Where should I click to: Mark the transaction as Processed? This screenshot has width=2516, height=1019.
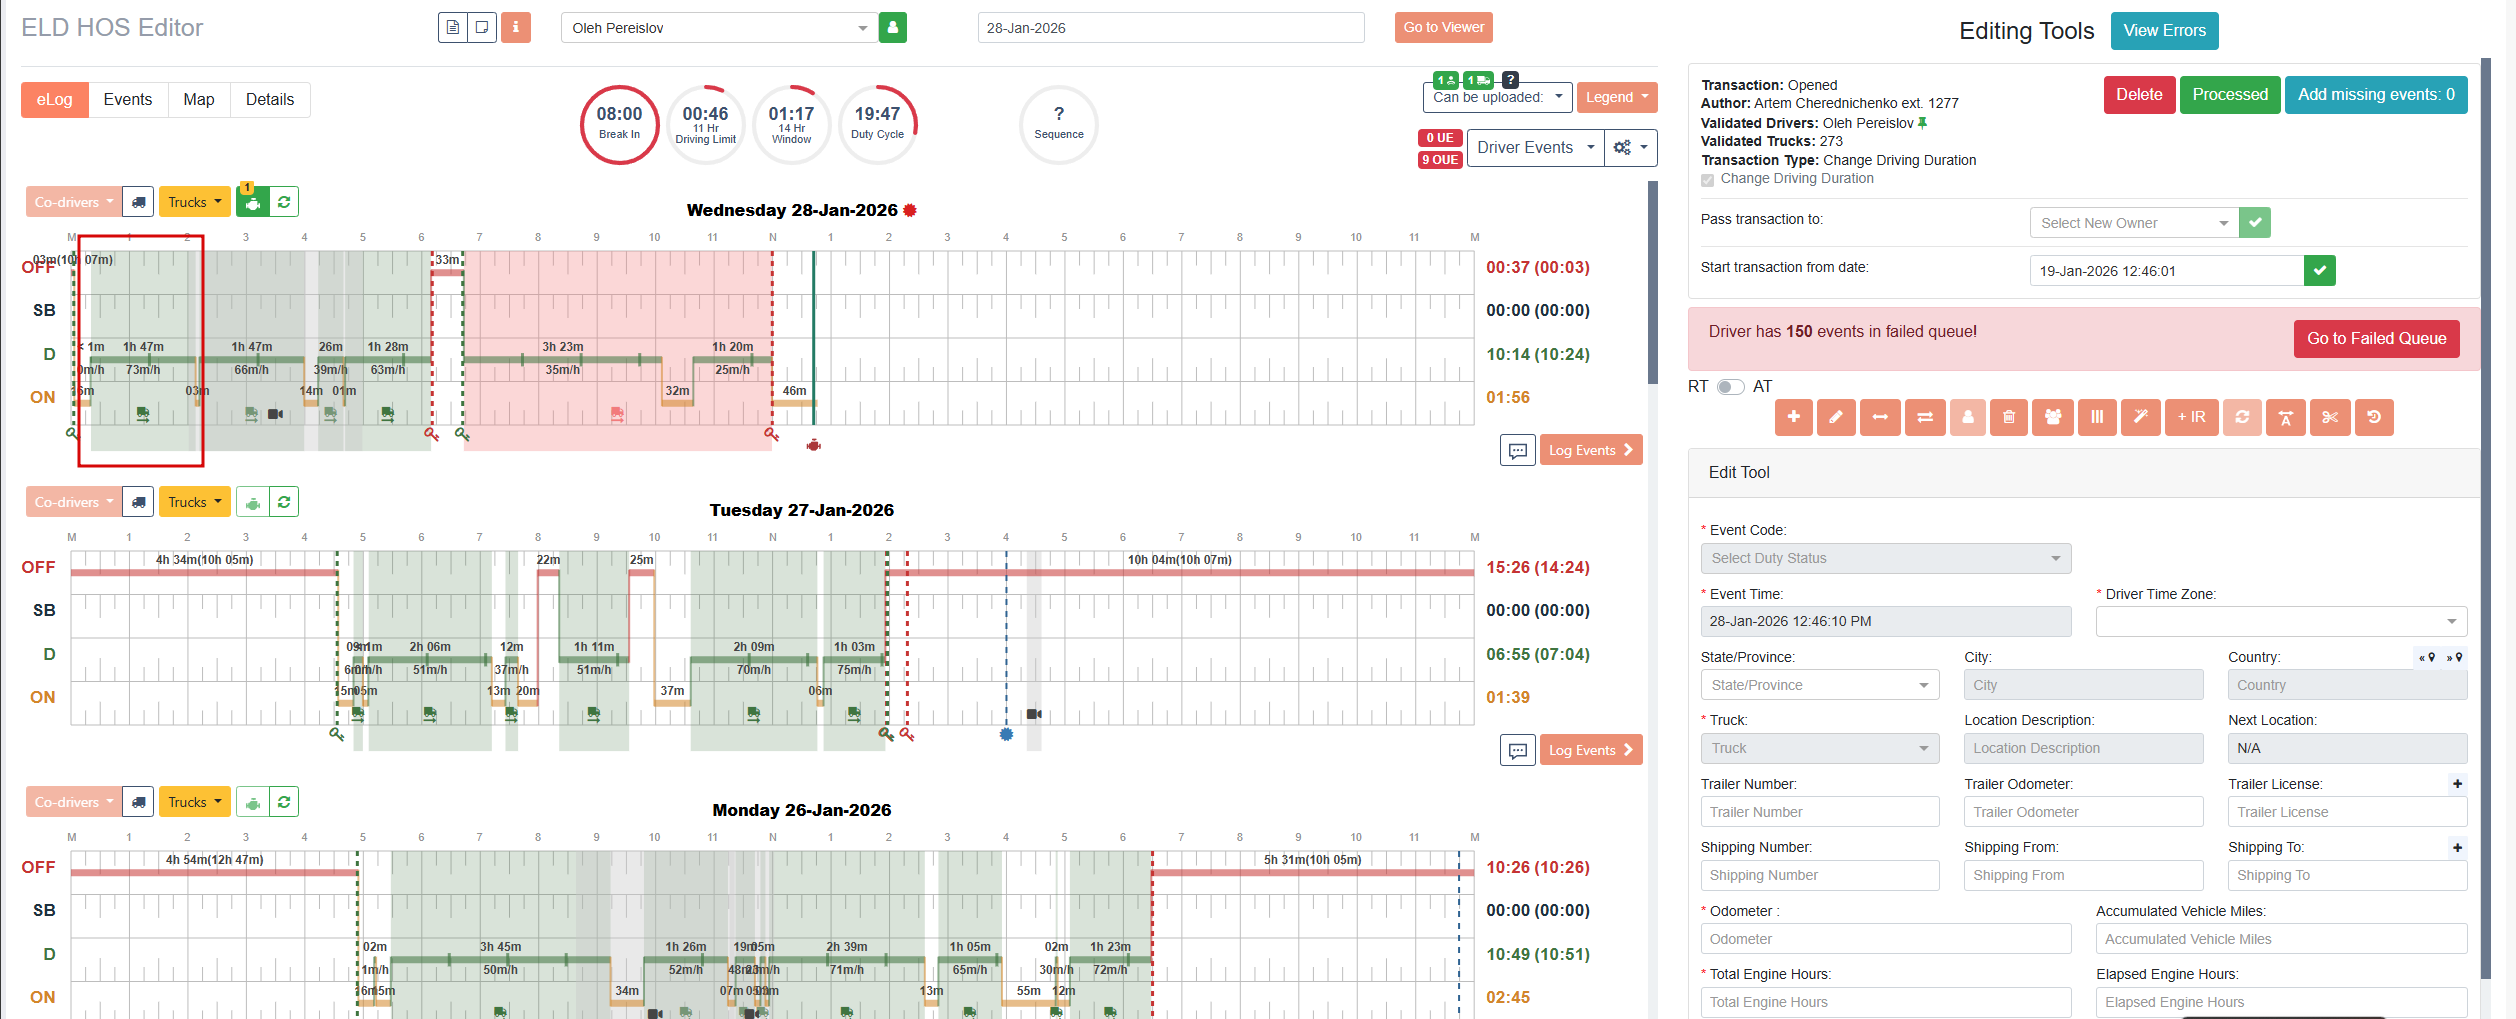point(2230,95)
